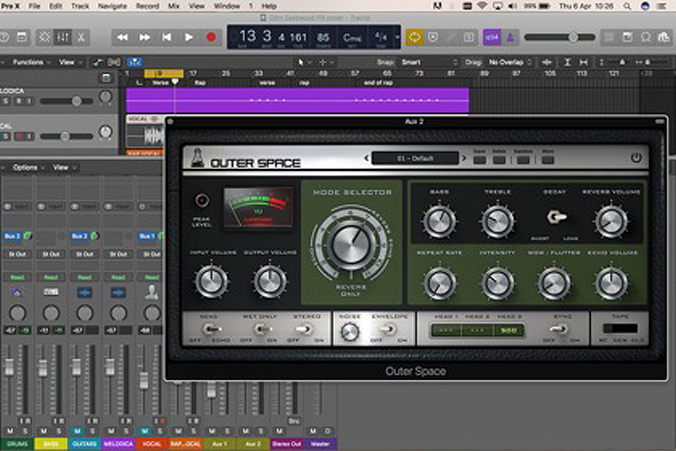Open the Browsers media icon at far right
The image size is (676, 451).
[x=663, y=38]
